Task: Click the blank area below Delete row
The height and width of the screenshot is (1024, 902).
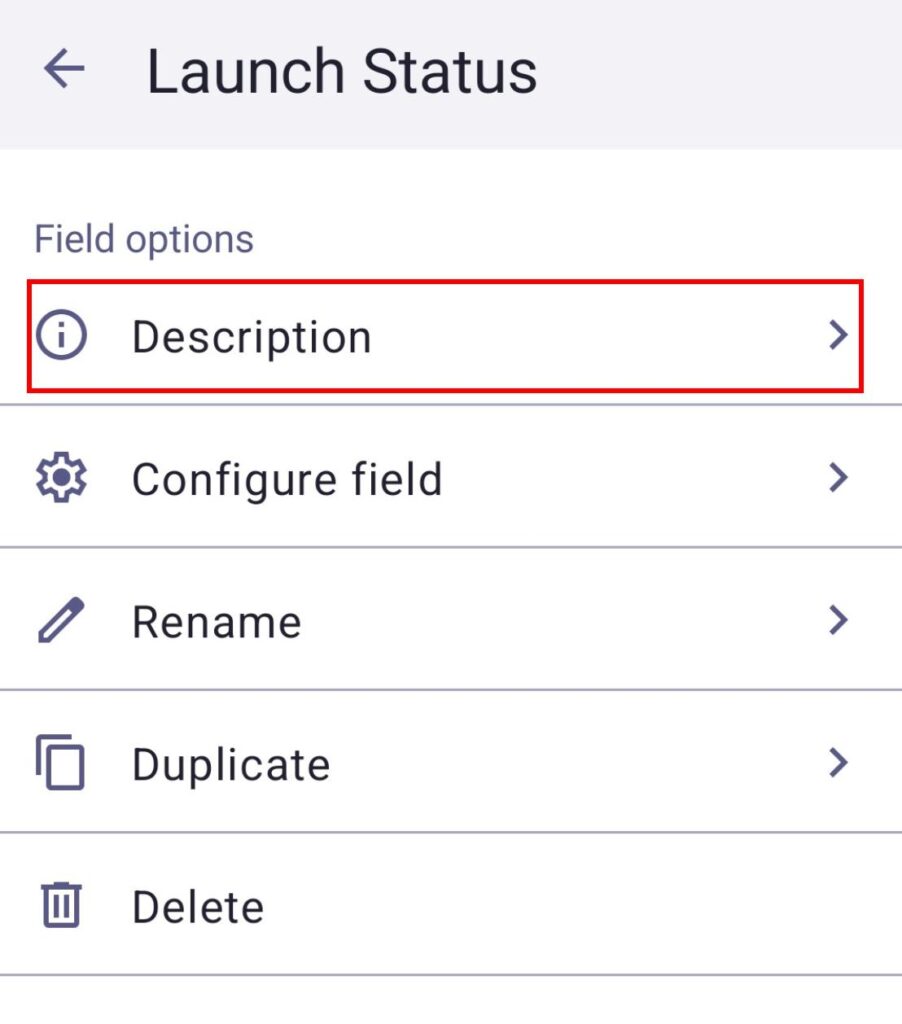Action: coord(450,1000)
